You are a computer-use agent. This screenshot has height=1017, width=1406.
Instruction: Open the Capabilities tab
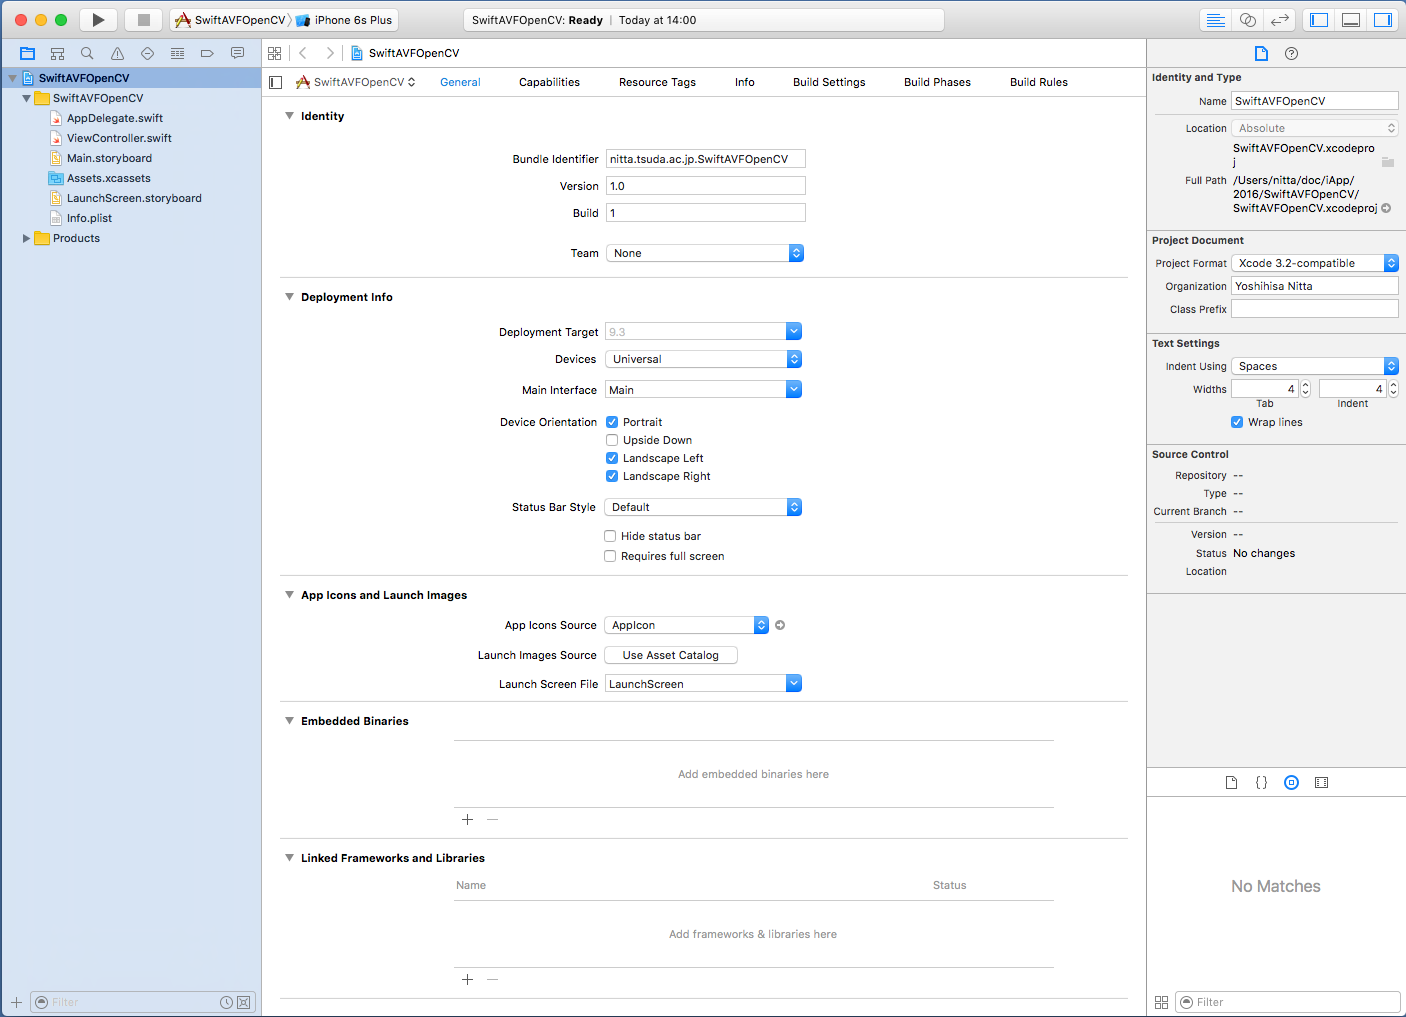549,82
